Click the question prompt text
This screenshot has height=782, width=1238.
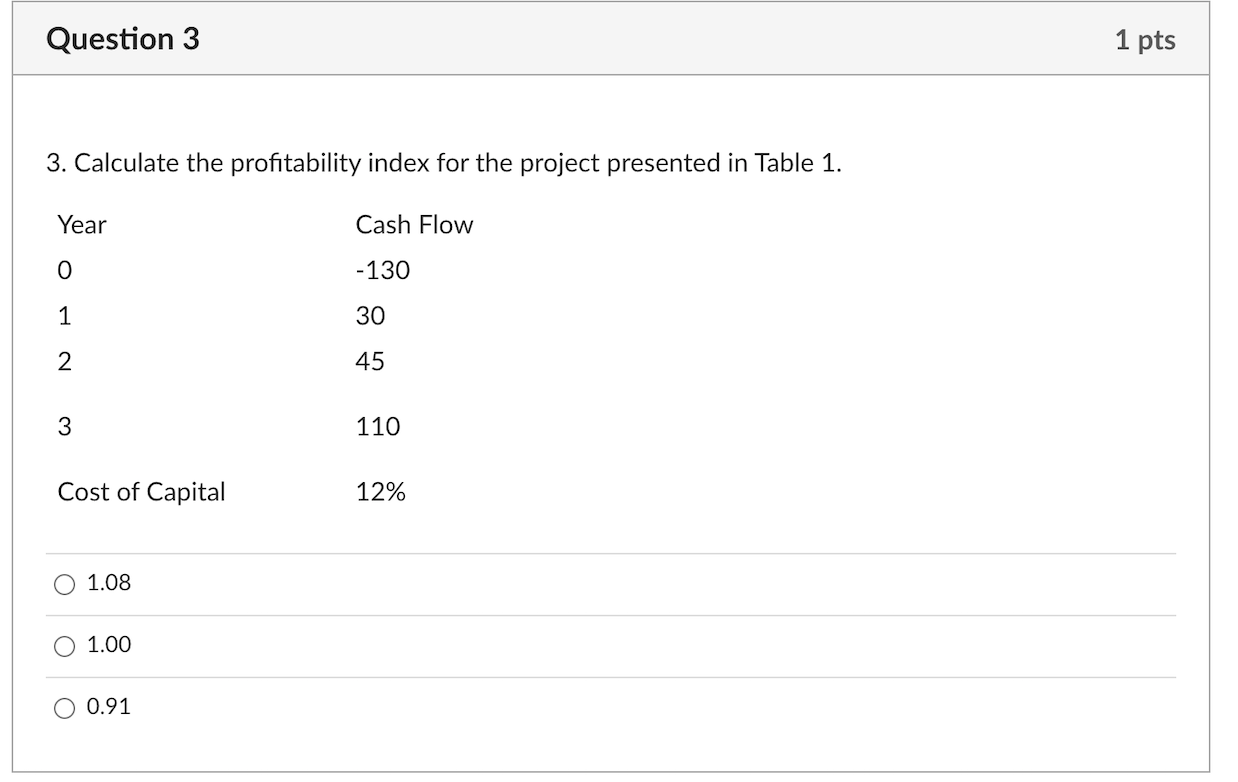coord(443,163)
